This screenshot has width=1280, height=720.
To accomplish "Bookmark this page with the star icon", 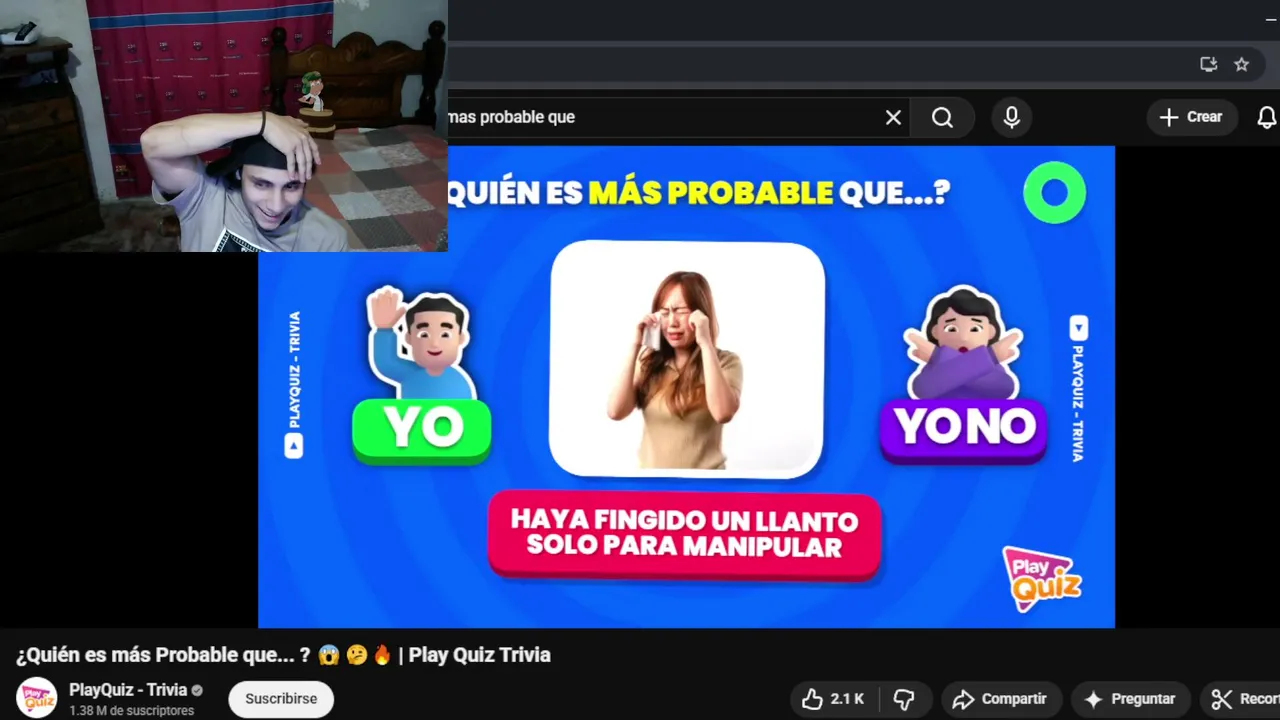I will coord(1241,64).
